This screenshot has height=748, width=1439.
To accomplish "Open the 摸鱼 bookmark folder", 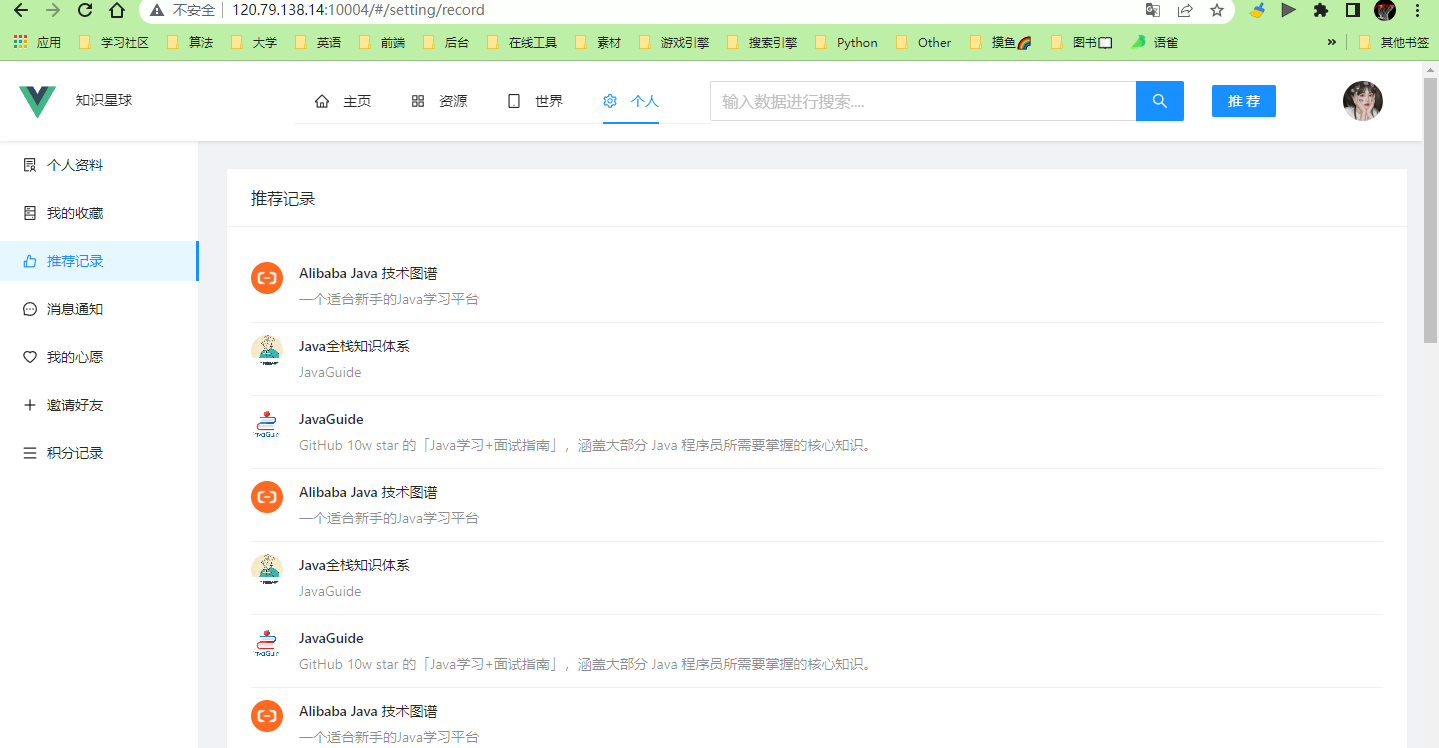I will [1000, 43].
